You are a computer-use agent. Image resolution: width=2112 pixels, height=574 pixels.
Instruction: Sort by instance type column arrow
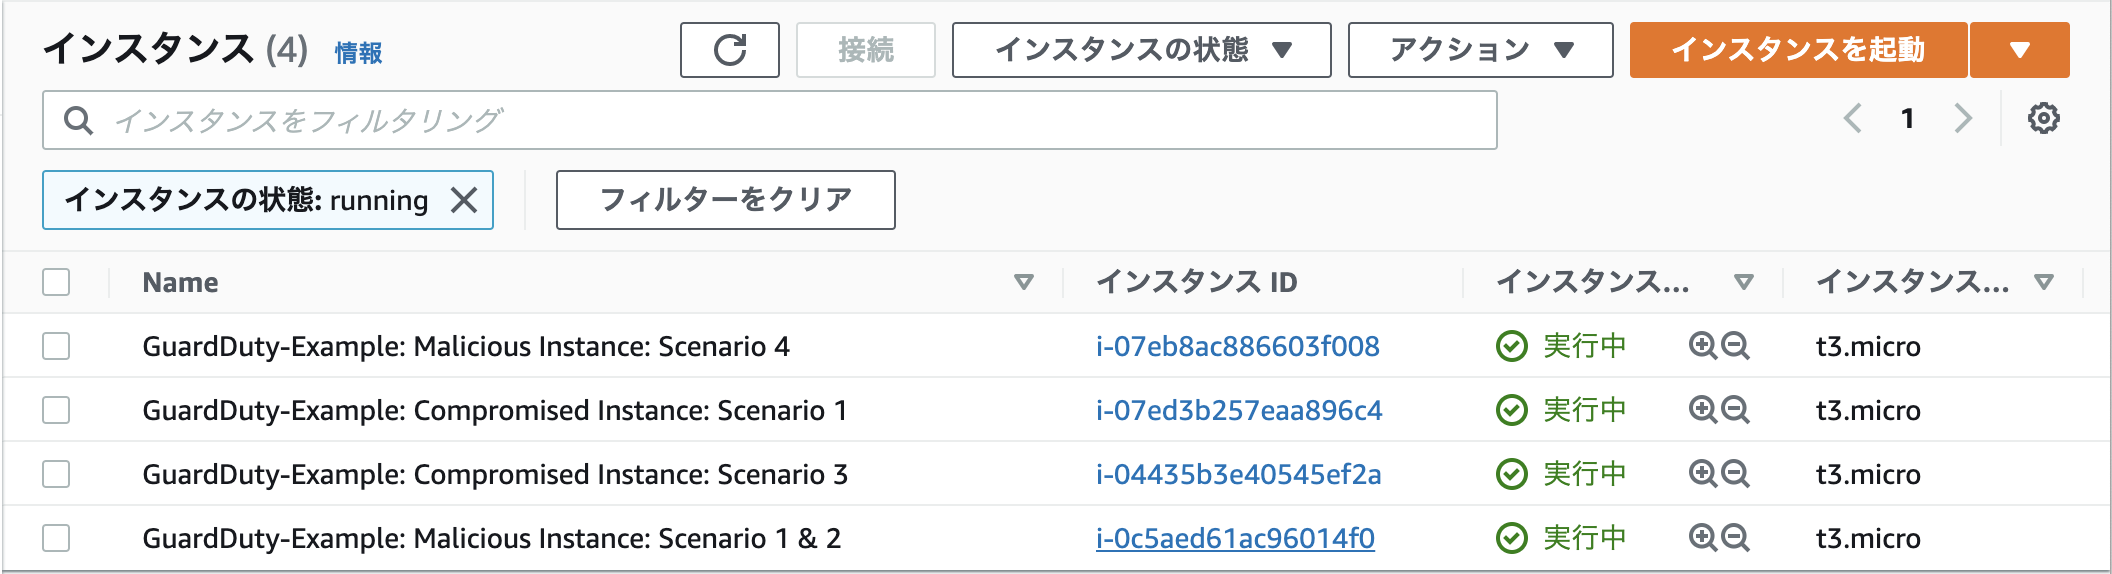tap(2043, 282)
